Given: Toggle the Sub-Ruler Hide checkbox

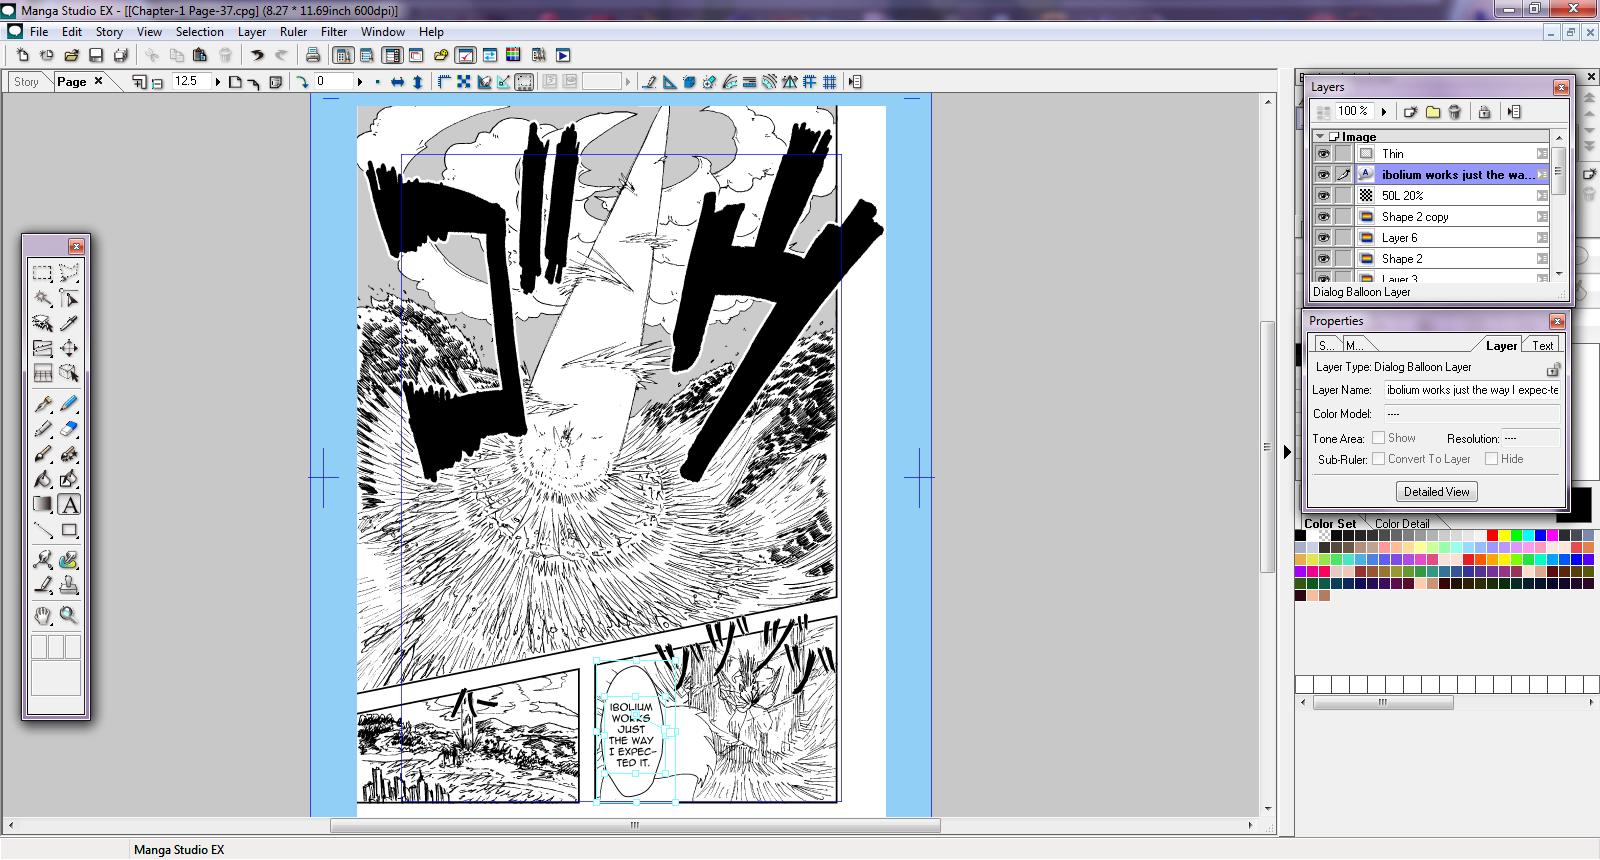Looking at the screenshot, I should click(1491, 459).
